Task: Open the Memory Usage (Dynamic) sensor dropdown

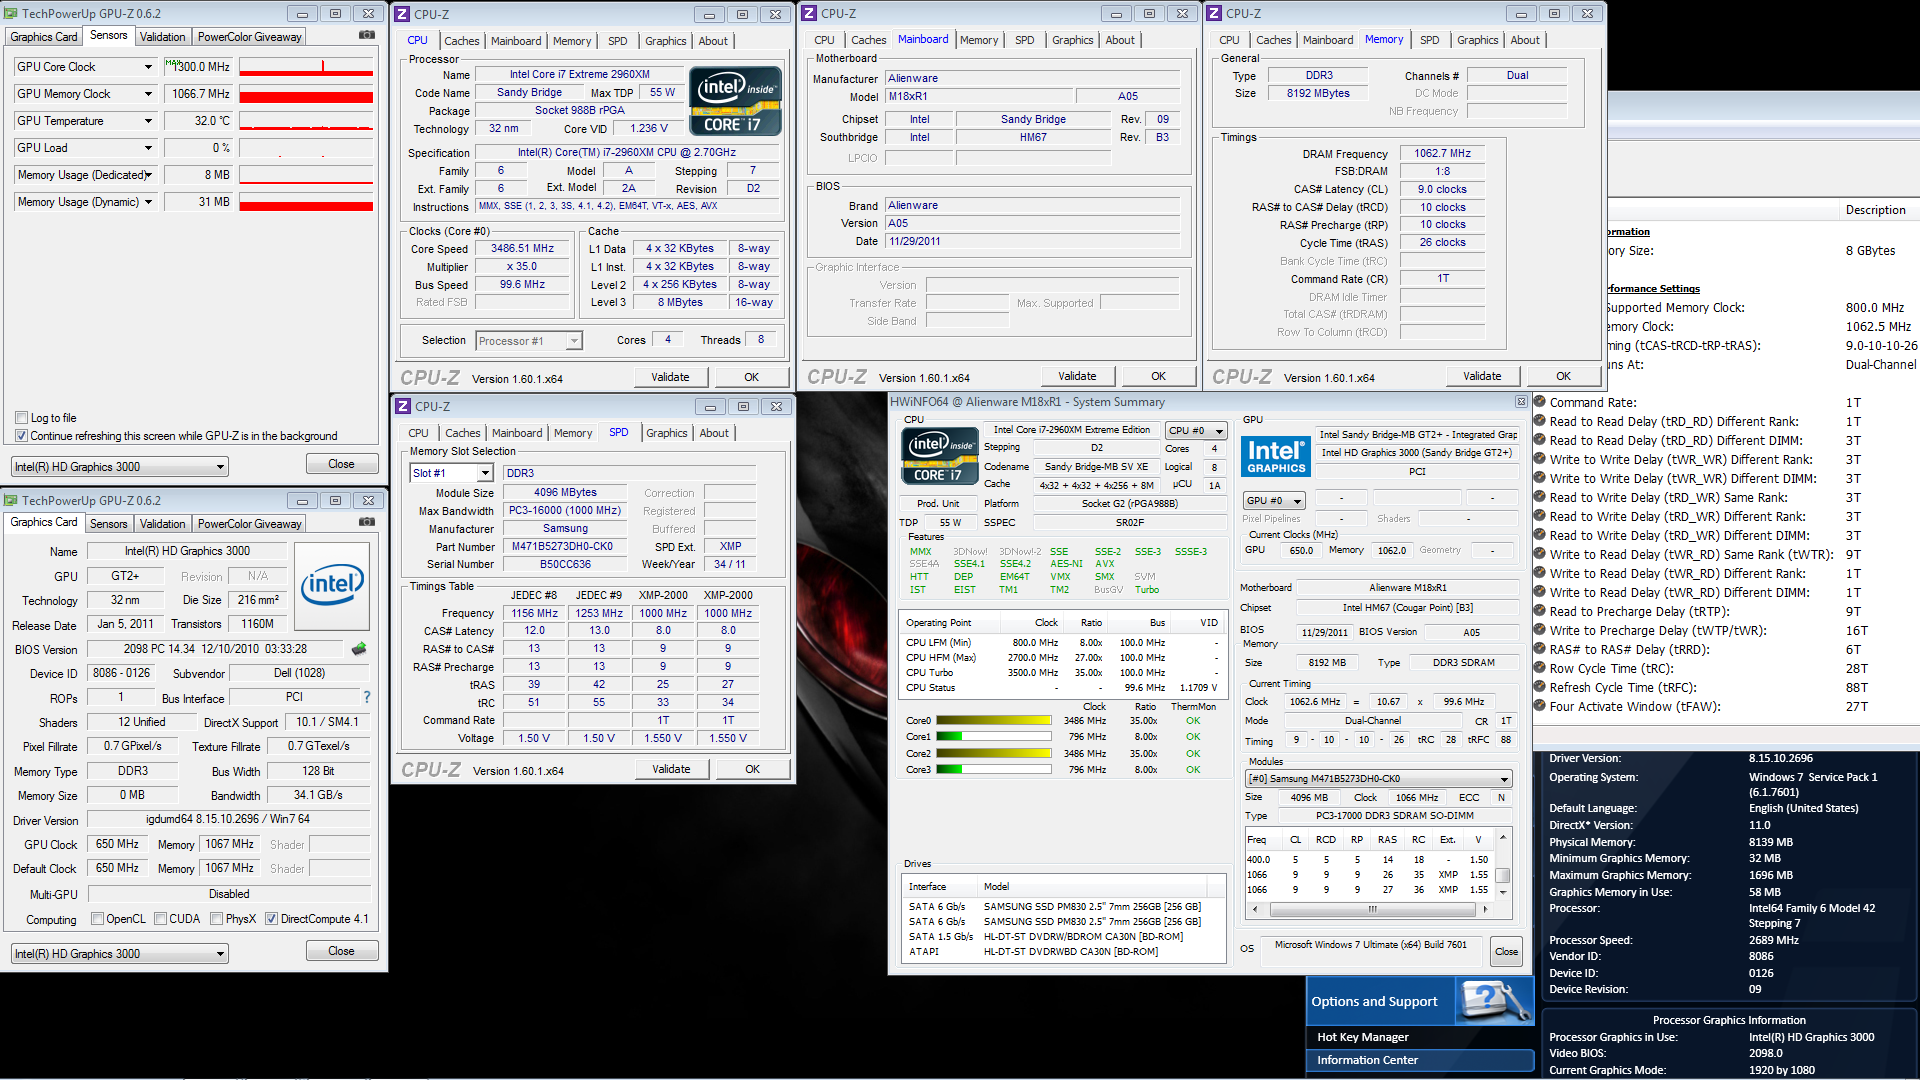Action: coord(148,202)
